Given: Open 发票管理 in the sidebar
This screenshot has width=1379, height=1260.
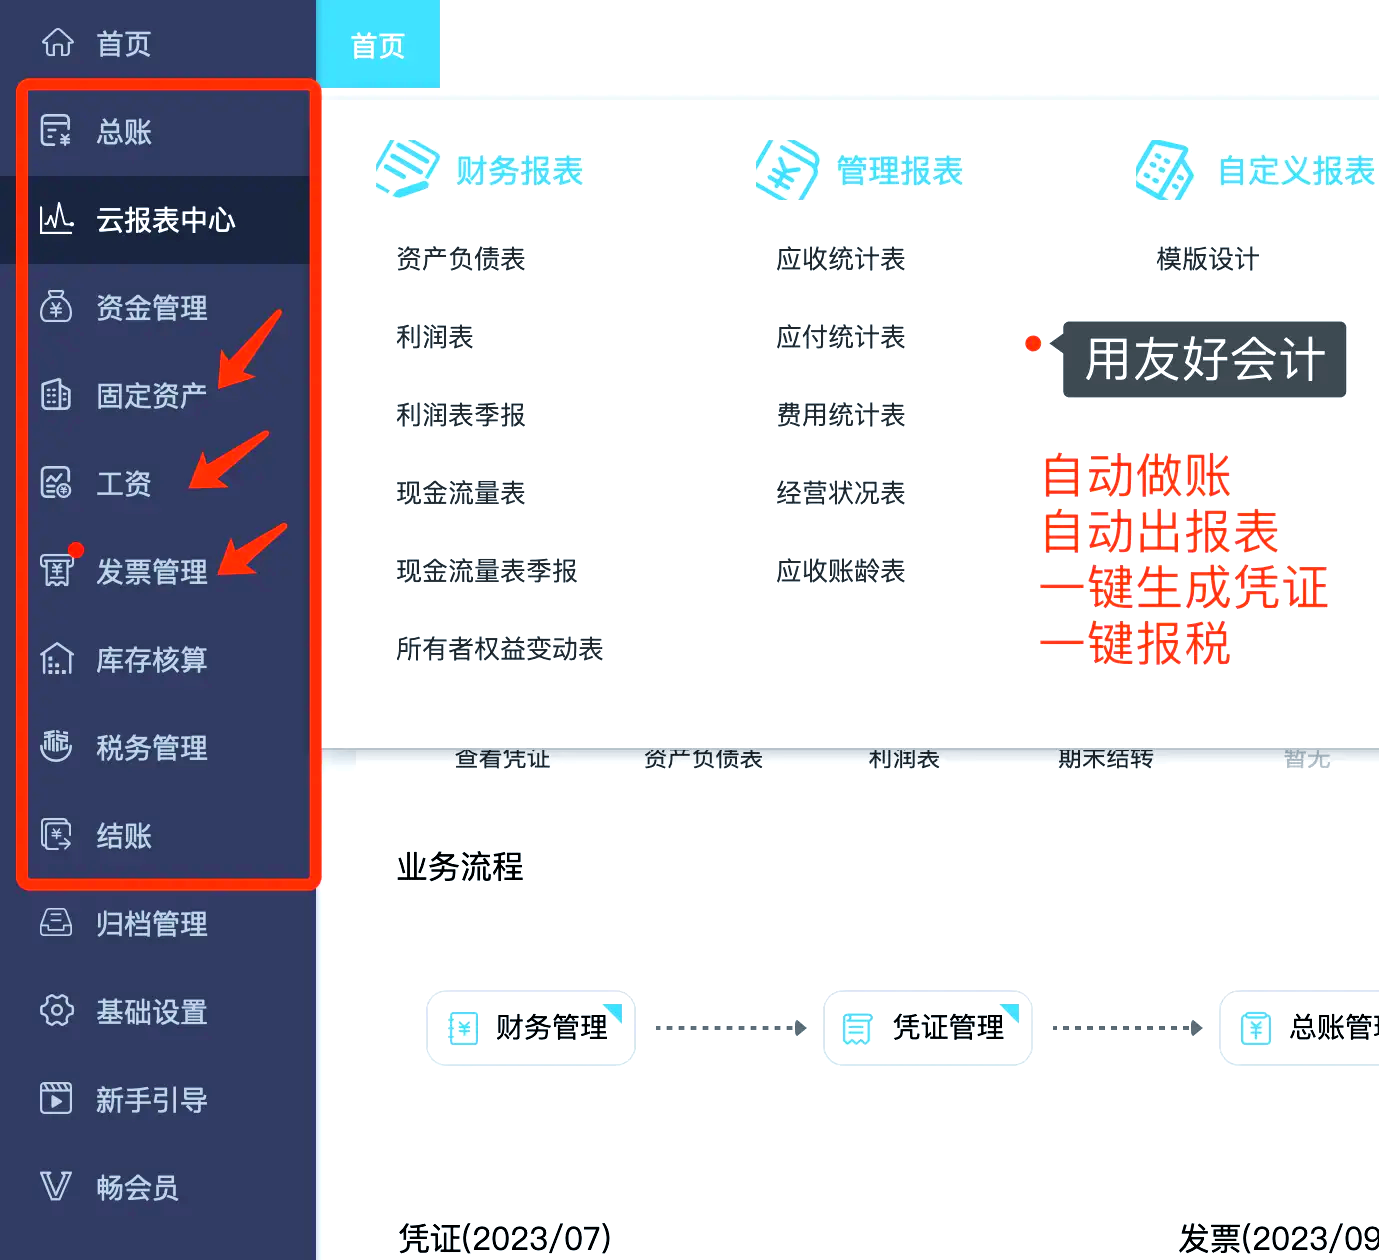Looking at the screenshot, I should pyautogui.click(x=158, y=571).
